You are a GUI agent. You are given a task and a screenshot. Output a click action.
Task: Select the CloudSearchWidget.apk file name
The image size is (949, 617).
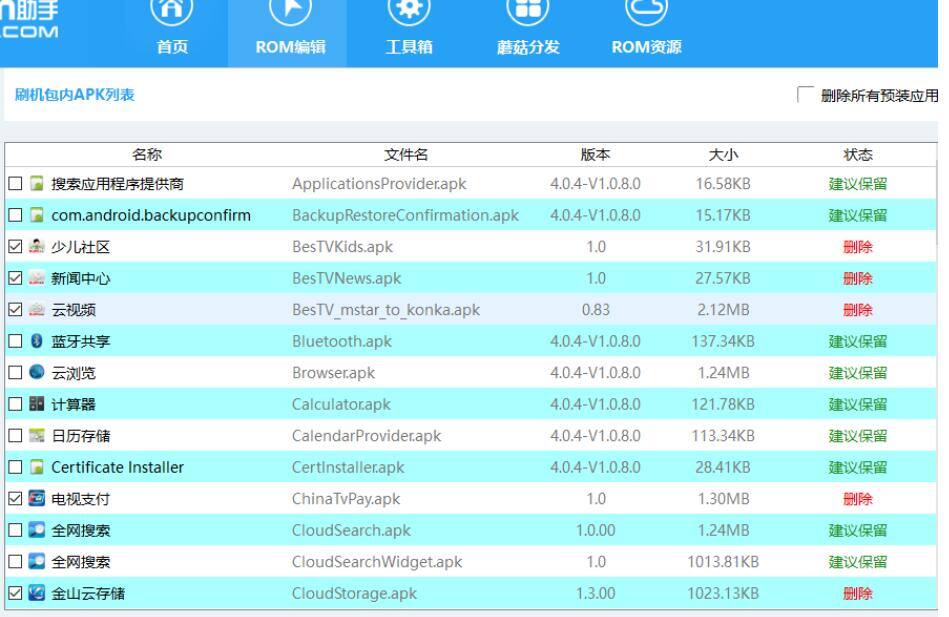(376, 562)
